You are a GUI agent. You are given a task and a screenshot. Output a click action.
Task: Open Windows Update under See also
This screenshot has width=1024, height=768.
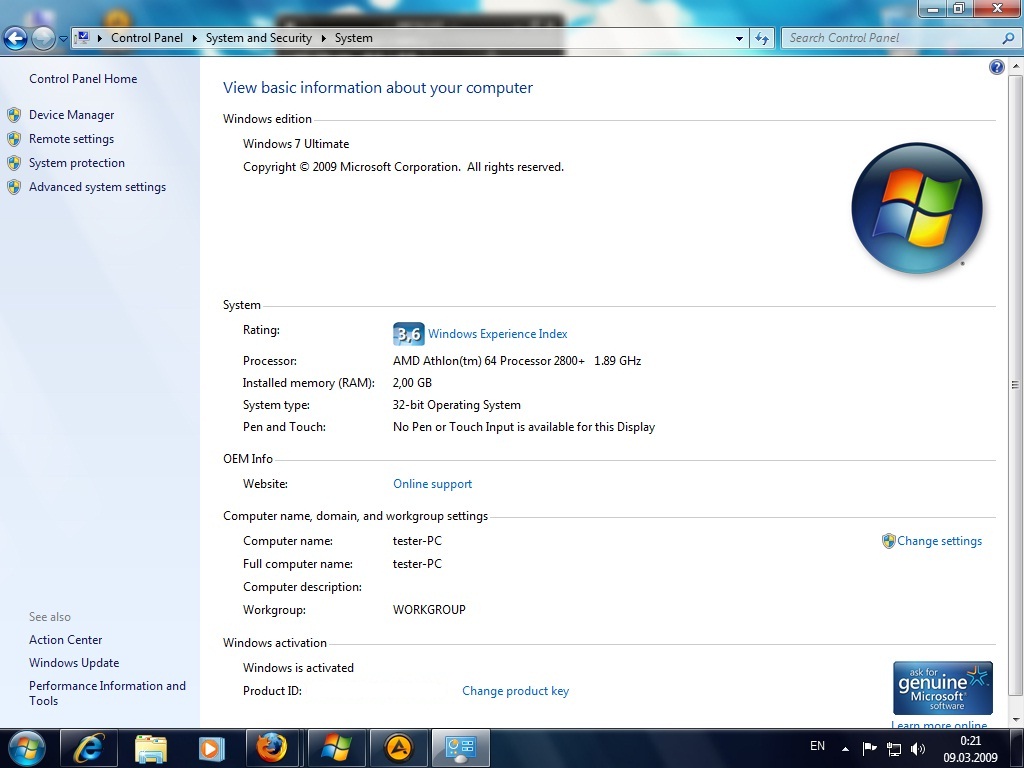pos(74,663)
